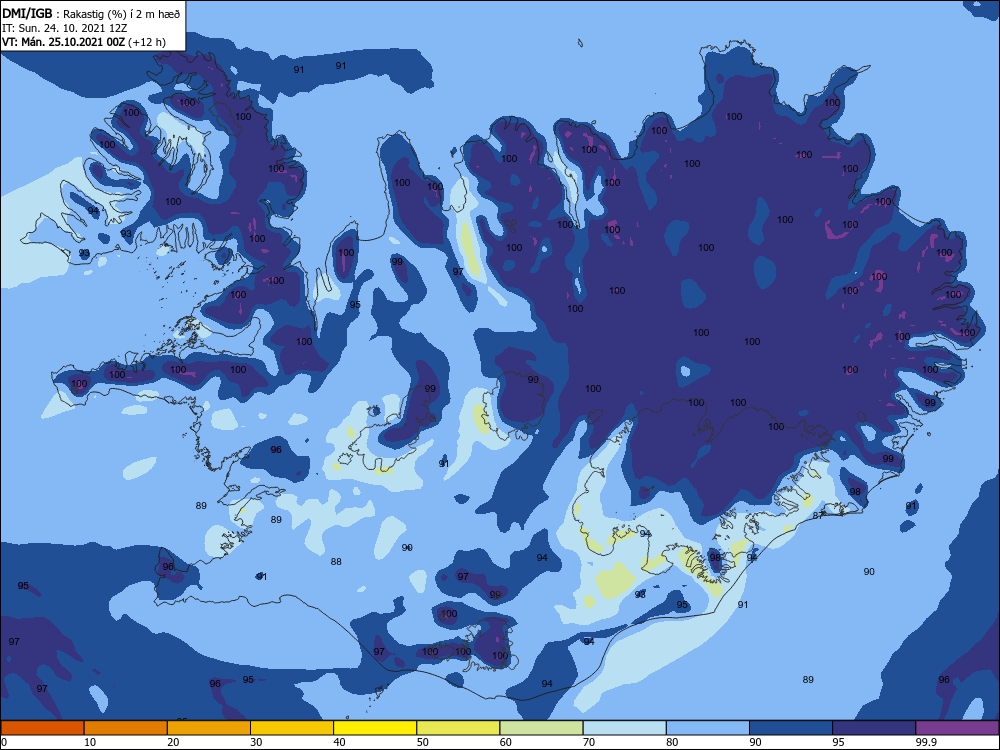This screenshot has height=750, width=1000.
Task: Click the '50' tick label on the legend scale
Action: (423, 742)
